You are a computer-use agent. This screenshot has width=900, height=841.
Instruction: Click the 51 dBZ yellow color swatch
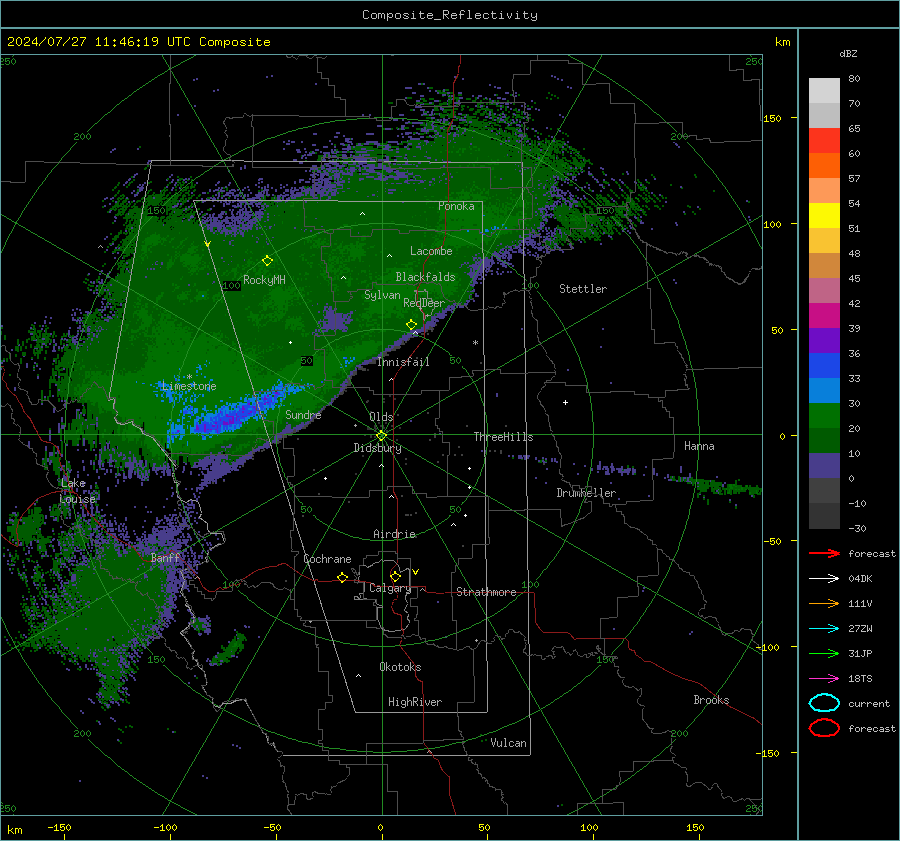tap(824, 215)
